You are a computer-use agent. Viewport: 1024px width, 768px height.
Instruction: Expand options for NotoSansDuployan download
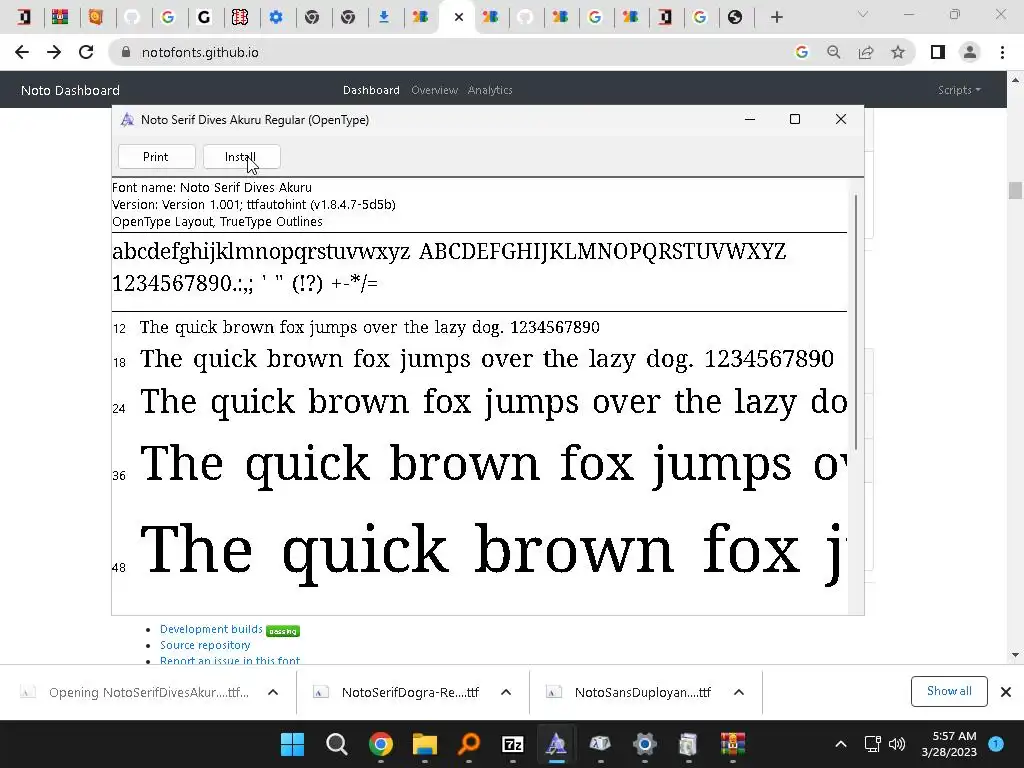739,692
